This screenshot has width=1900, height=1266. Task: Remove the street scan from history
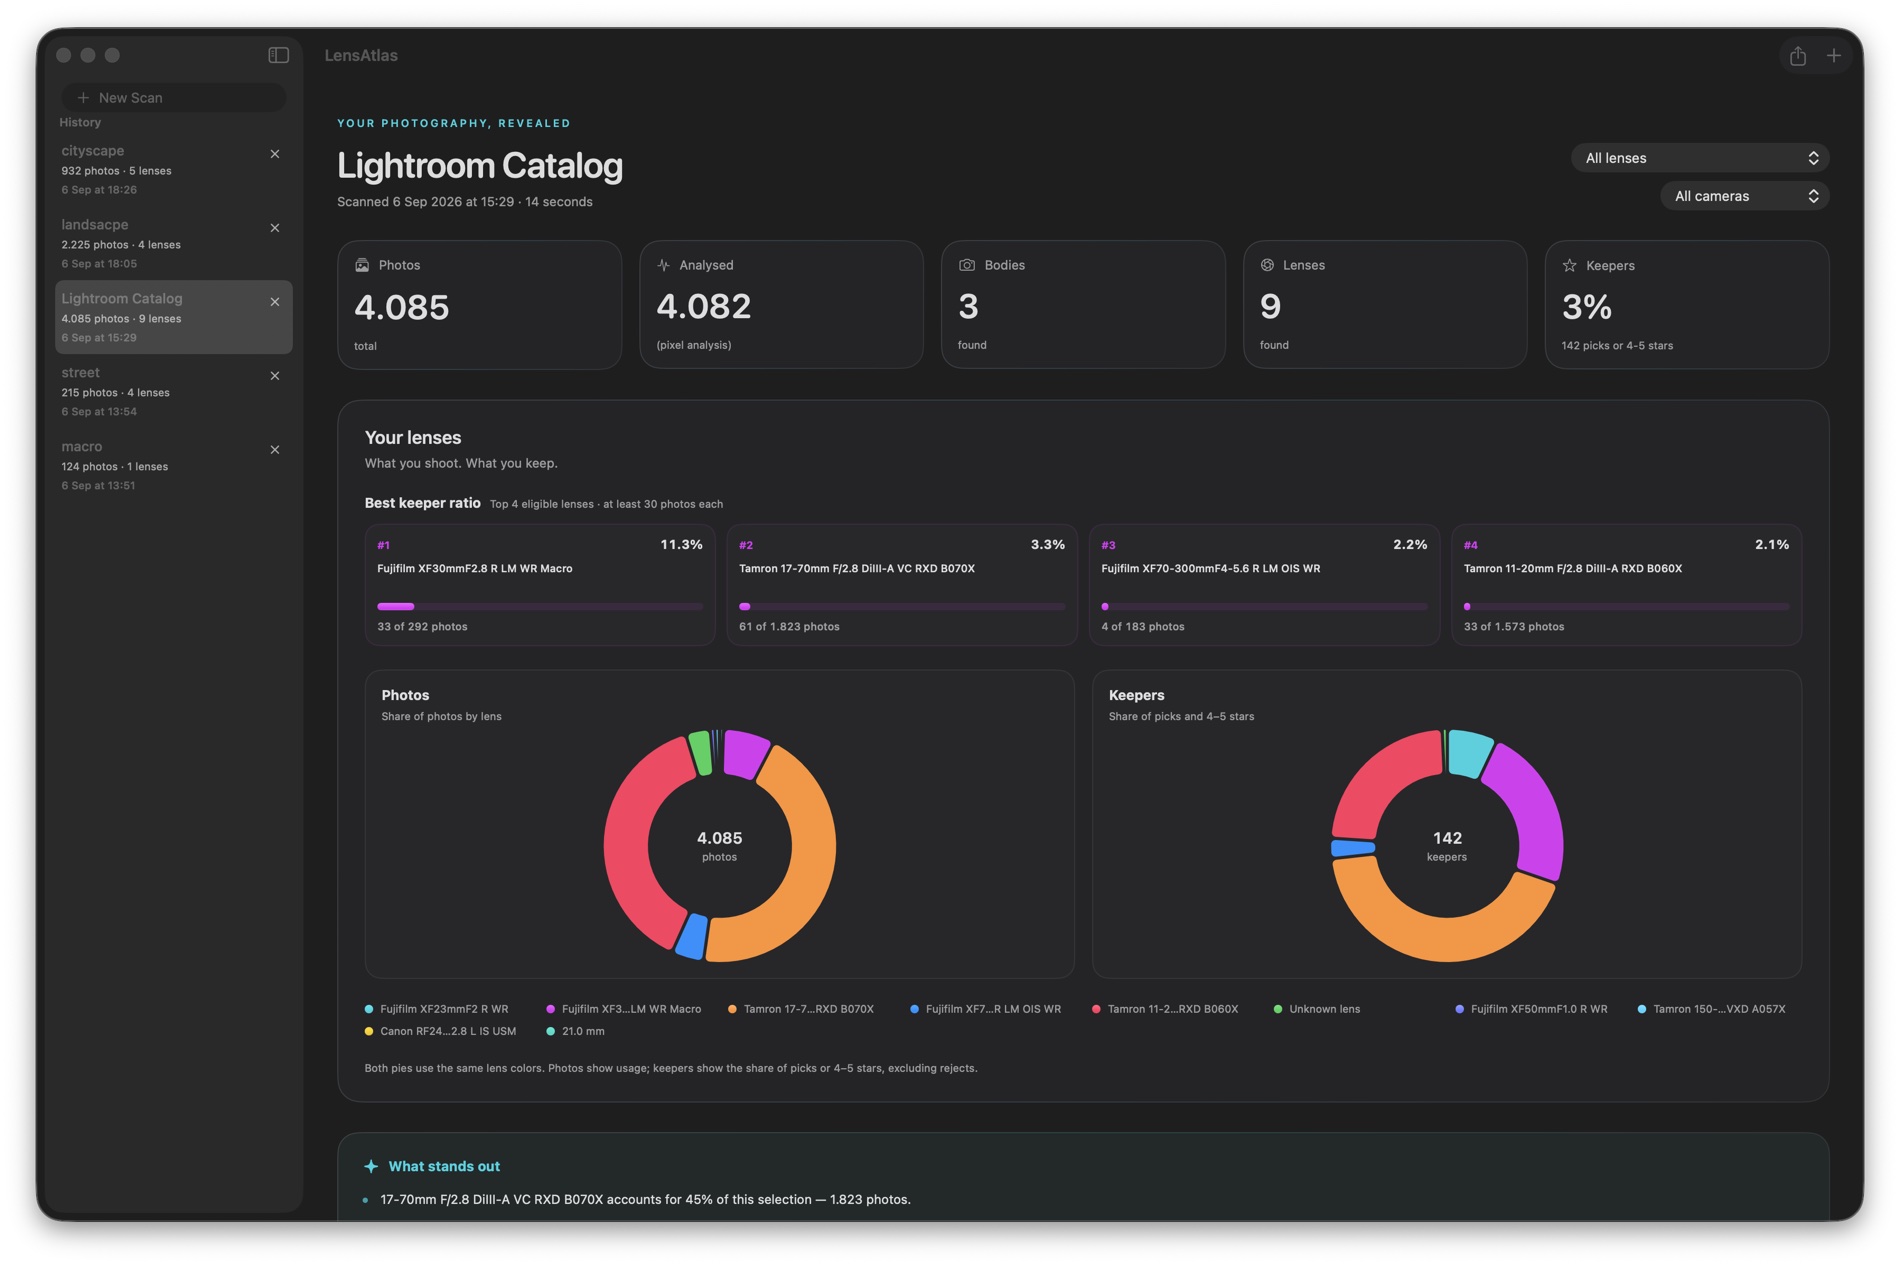tap(275, 376)
